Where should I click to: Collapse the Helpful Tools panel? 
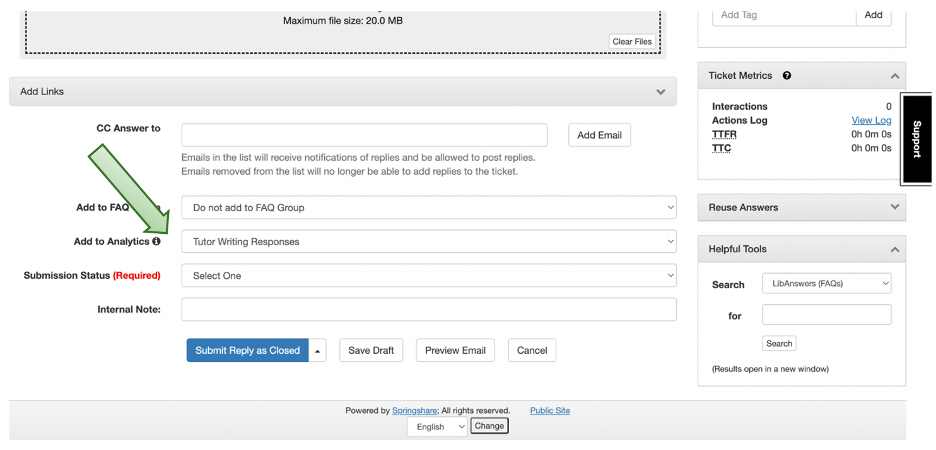894,249
